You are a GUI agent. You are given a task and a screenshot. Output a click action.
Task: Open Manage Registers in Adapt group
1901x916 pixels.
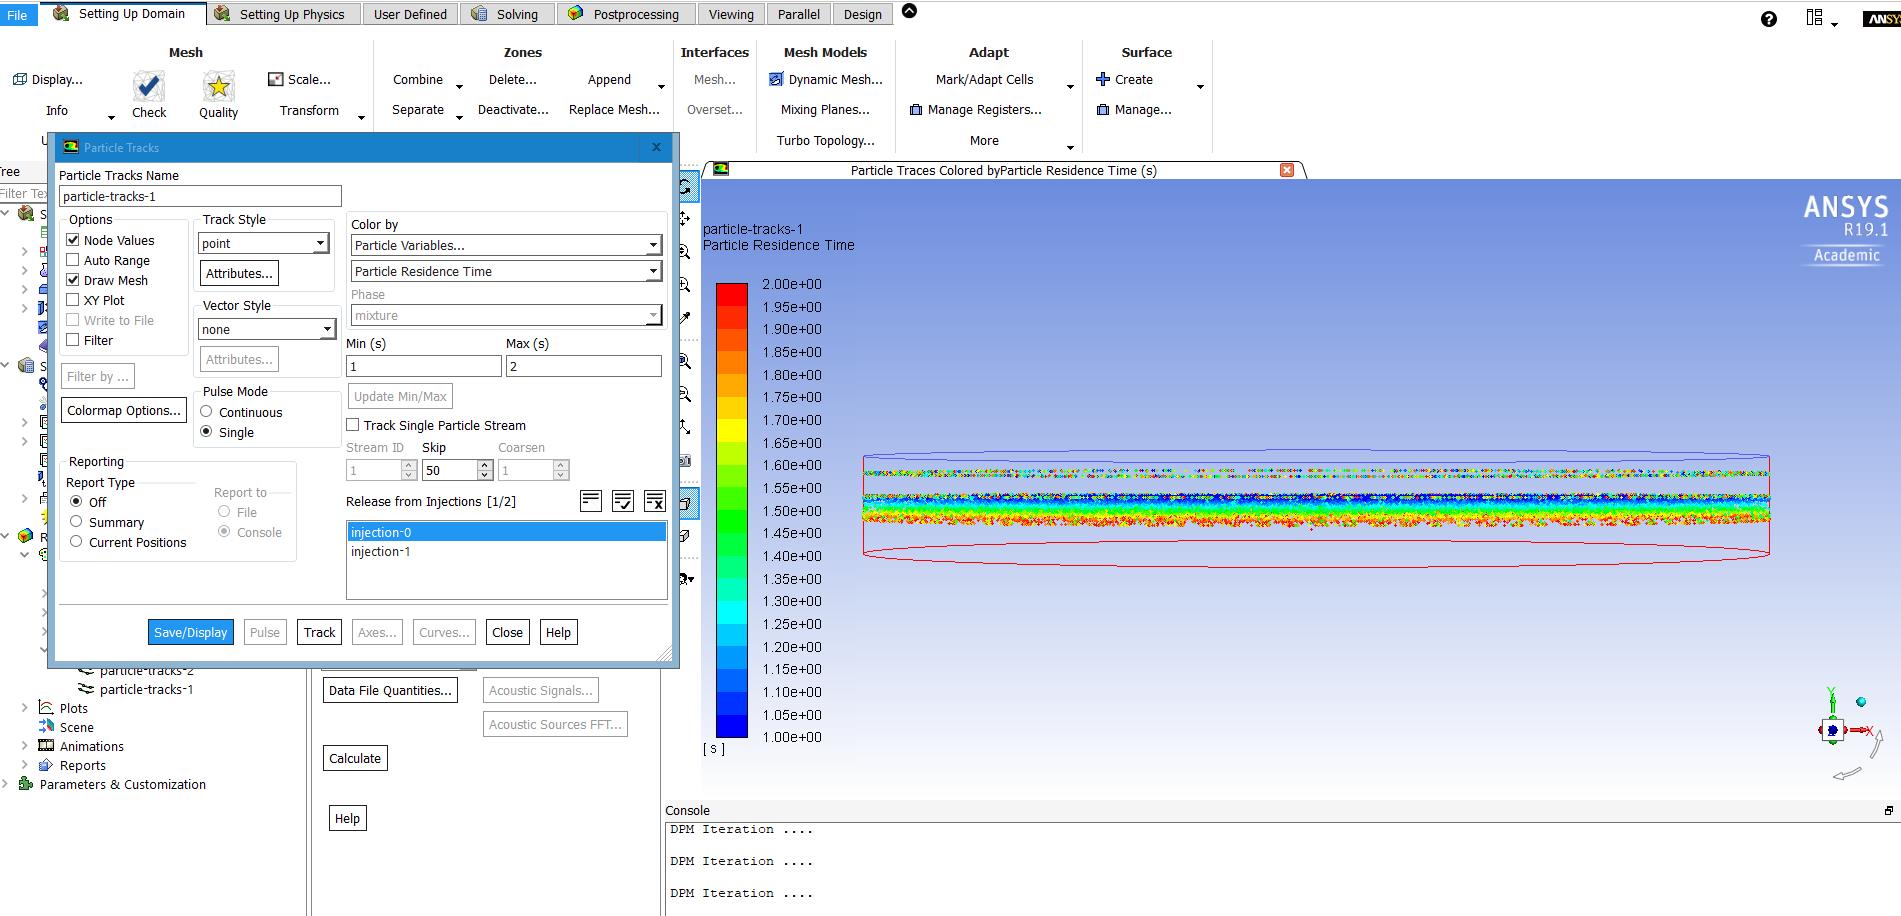pyautogui.click(x=975, y=110)
